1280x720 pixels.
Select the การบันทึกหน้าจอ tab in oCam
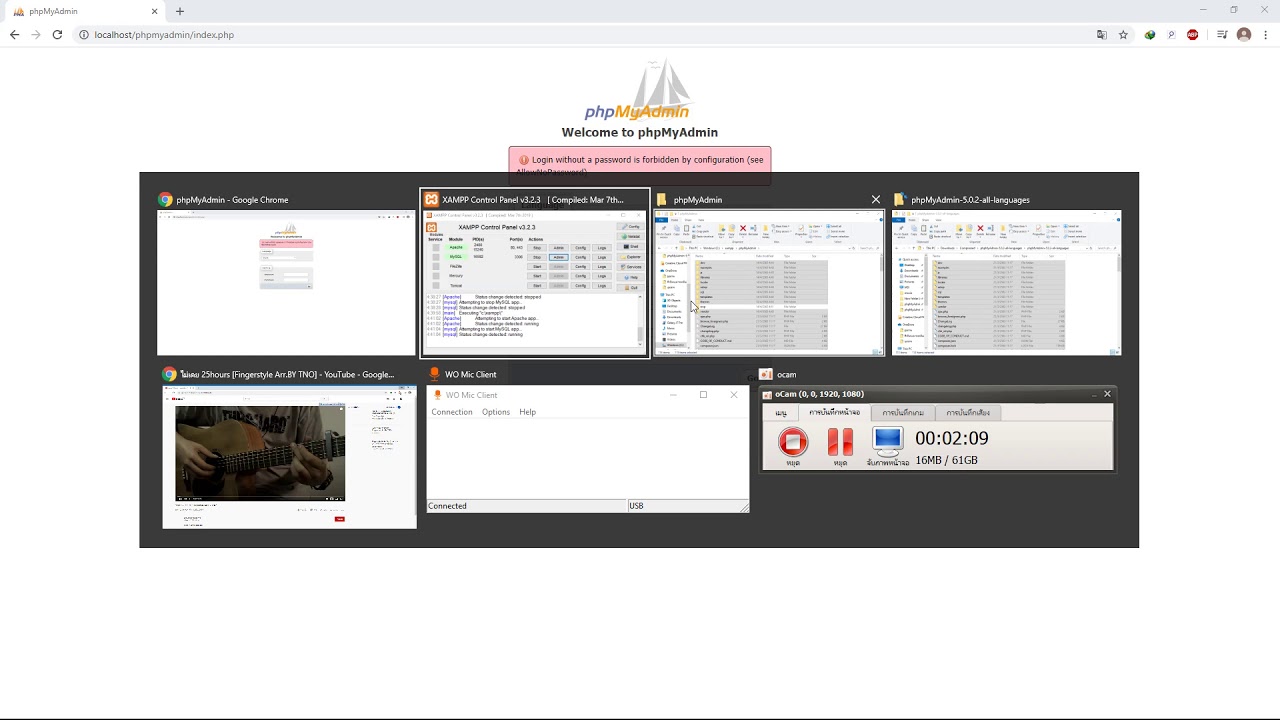tap(834, 412)
